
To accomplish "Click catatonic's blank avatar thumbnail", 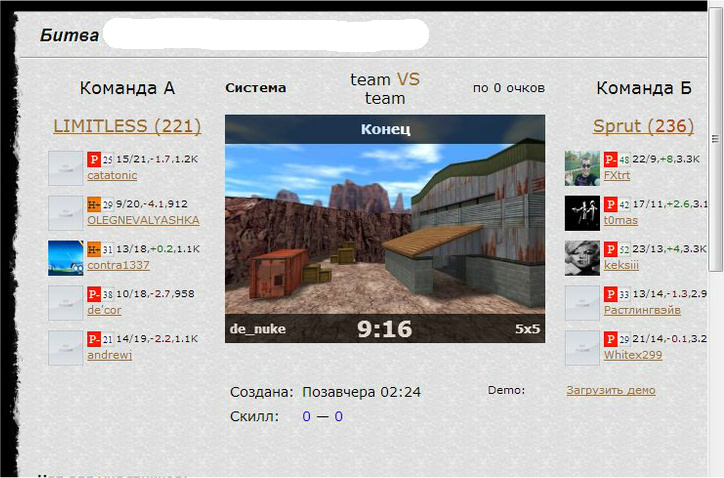I will point(66,168).
